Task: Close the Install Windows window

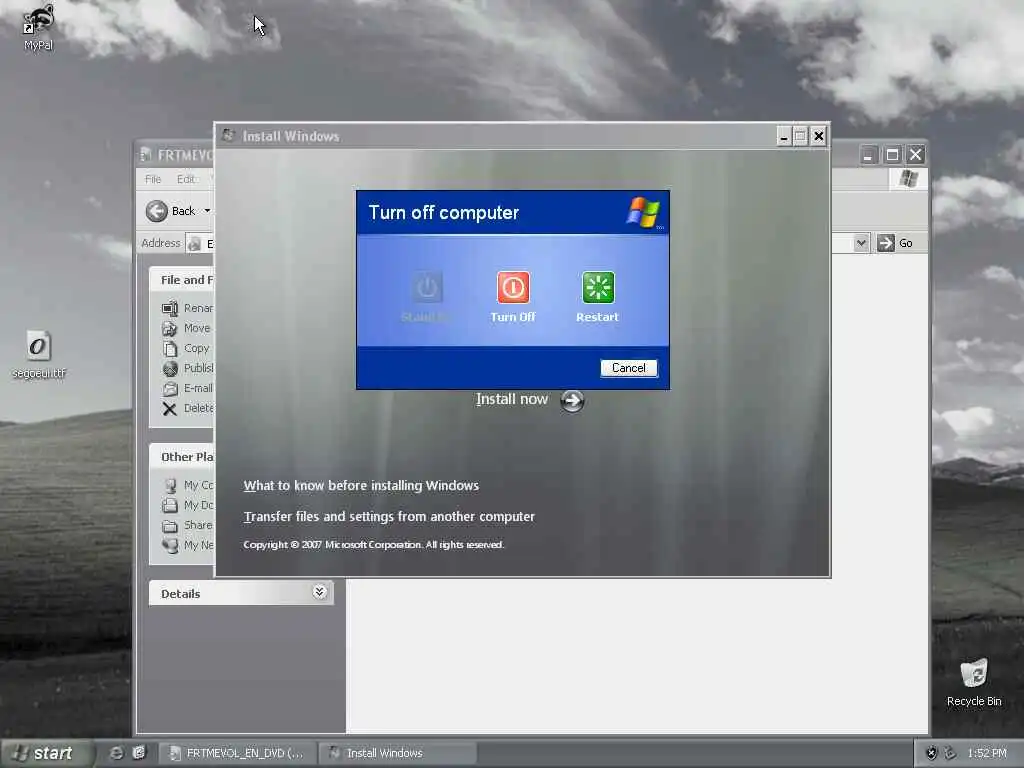Action: point(818,136)
